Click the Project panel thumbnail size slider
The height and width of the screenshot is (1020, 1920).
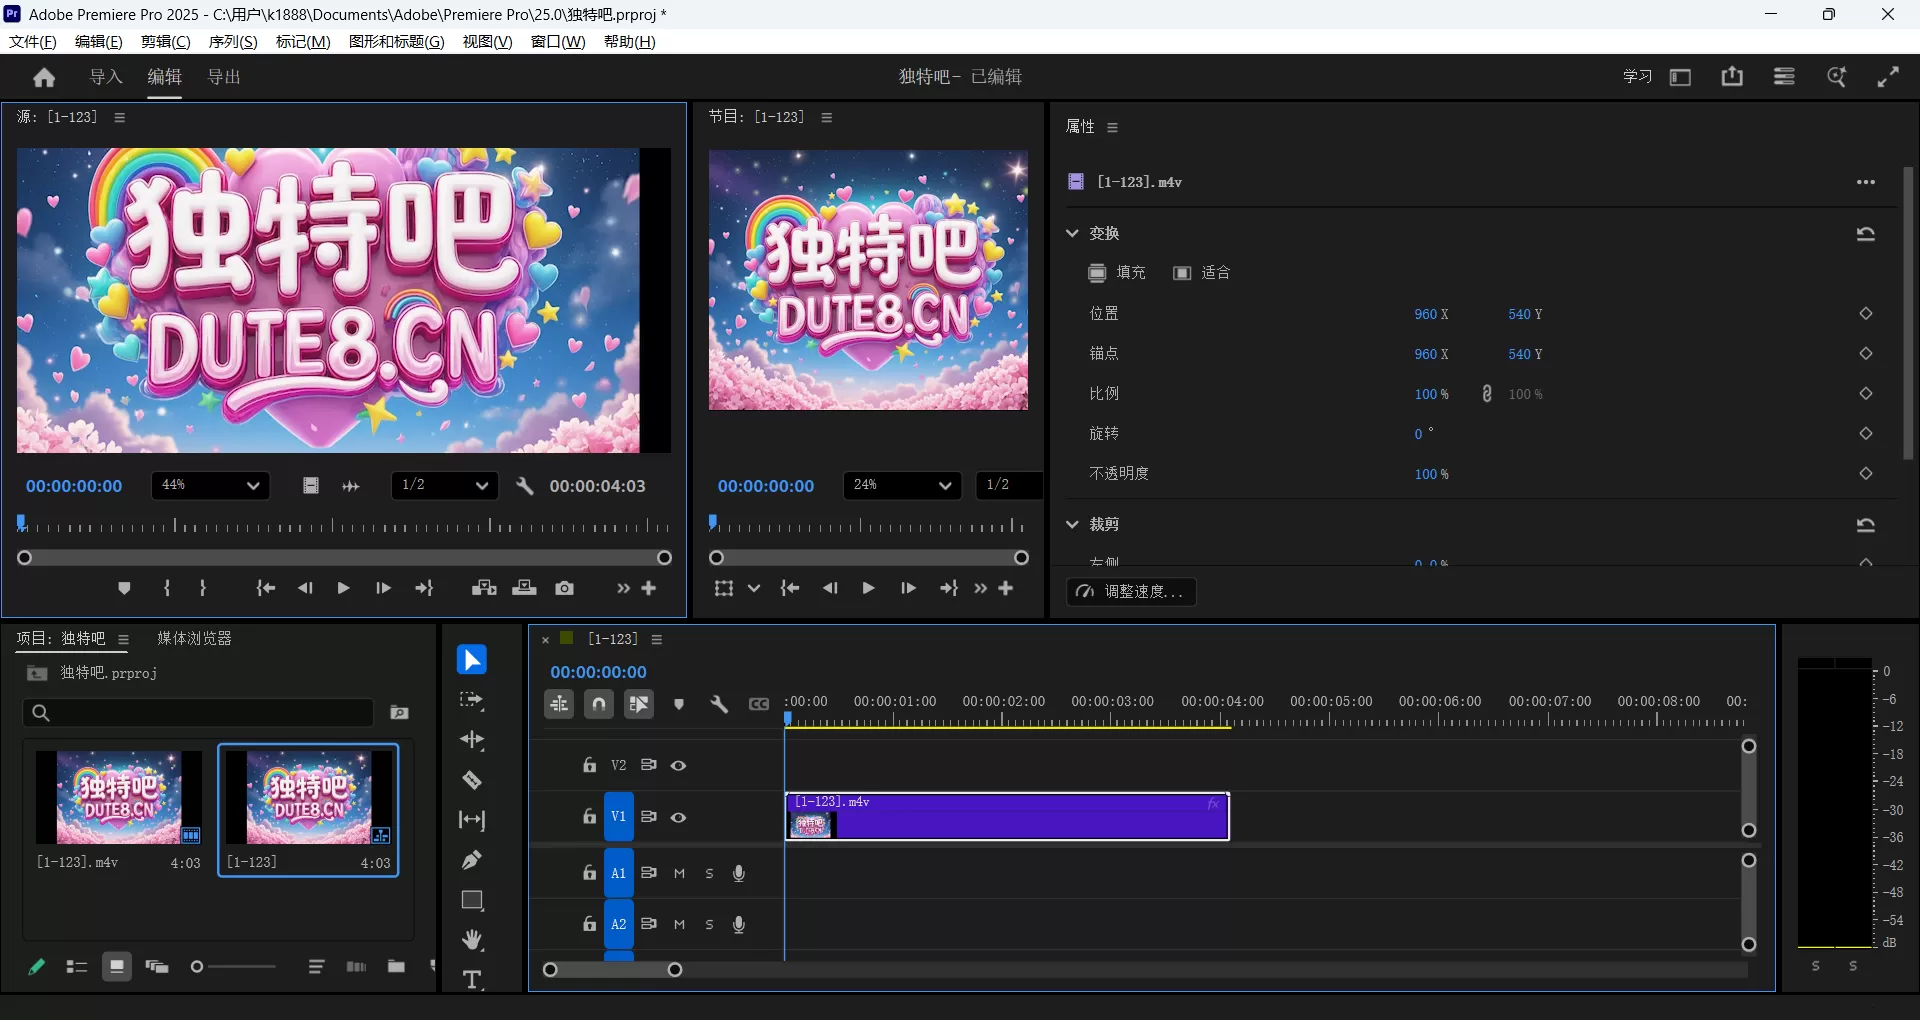232,967
